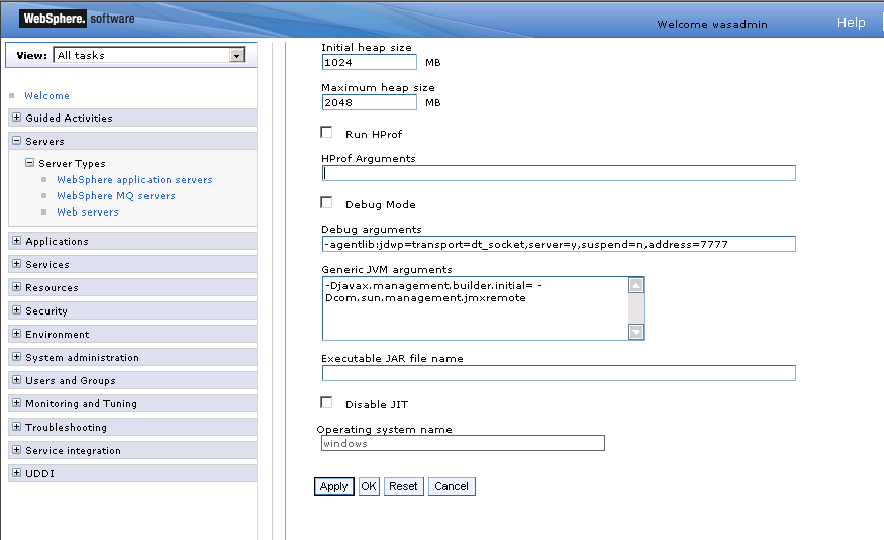Screen dimensions: 884x540
Task: Click the Welcome wasadmin text
Action: 713,24
